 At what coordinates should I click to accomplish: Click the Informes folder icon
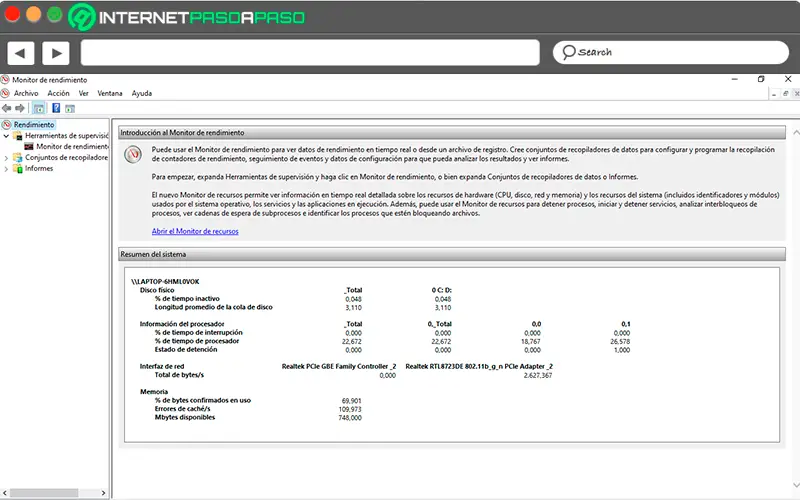coord(18,168)
